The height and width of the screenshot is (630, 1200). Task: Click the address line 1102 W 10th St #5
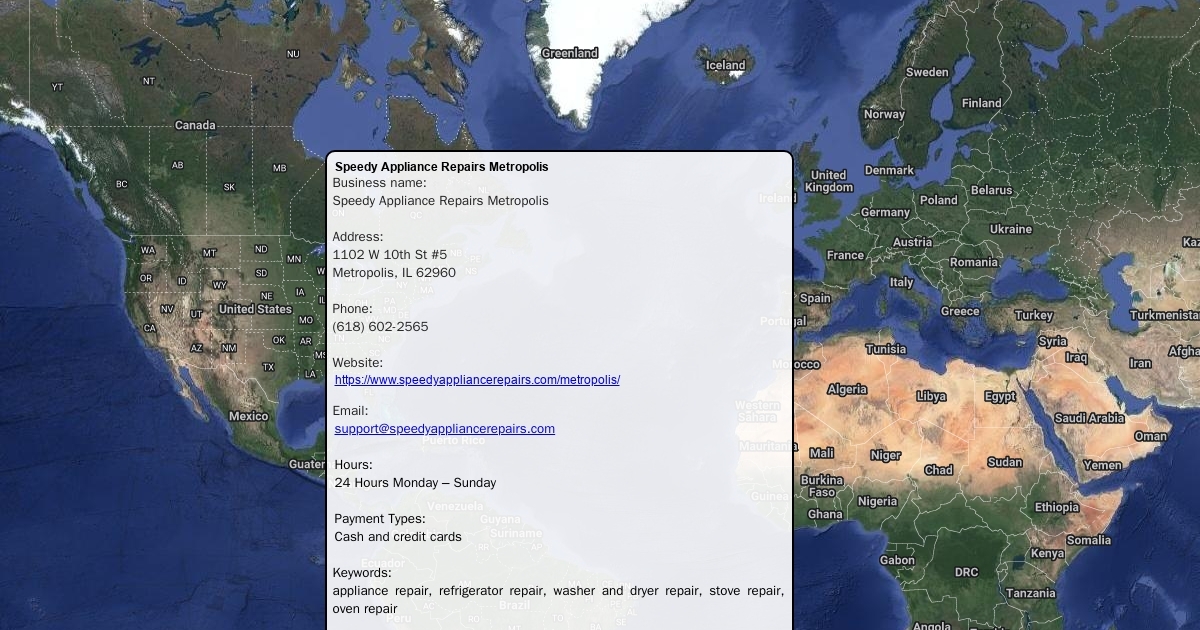(389, 255)
